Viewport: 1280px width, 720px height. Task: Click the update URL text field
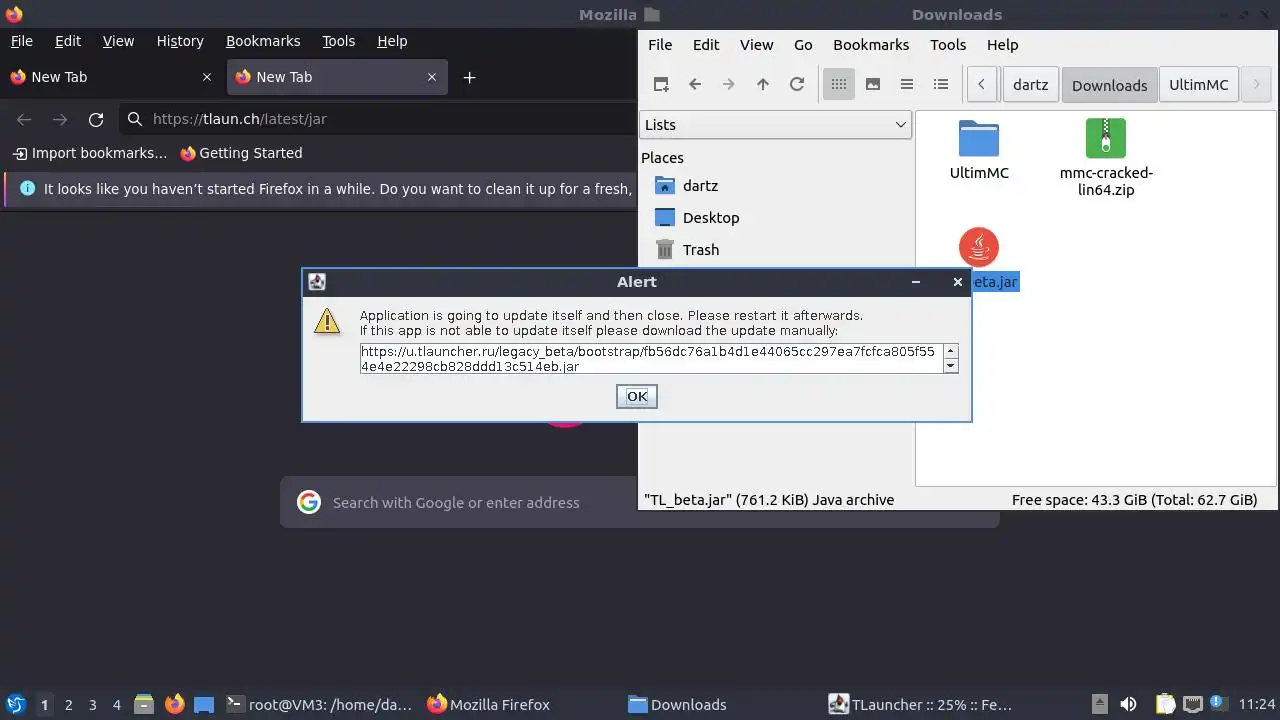pyautogui.click(x=652, y=359)
